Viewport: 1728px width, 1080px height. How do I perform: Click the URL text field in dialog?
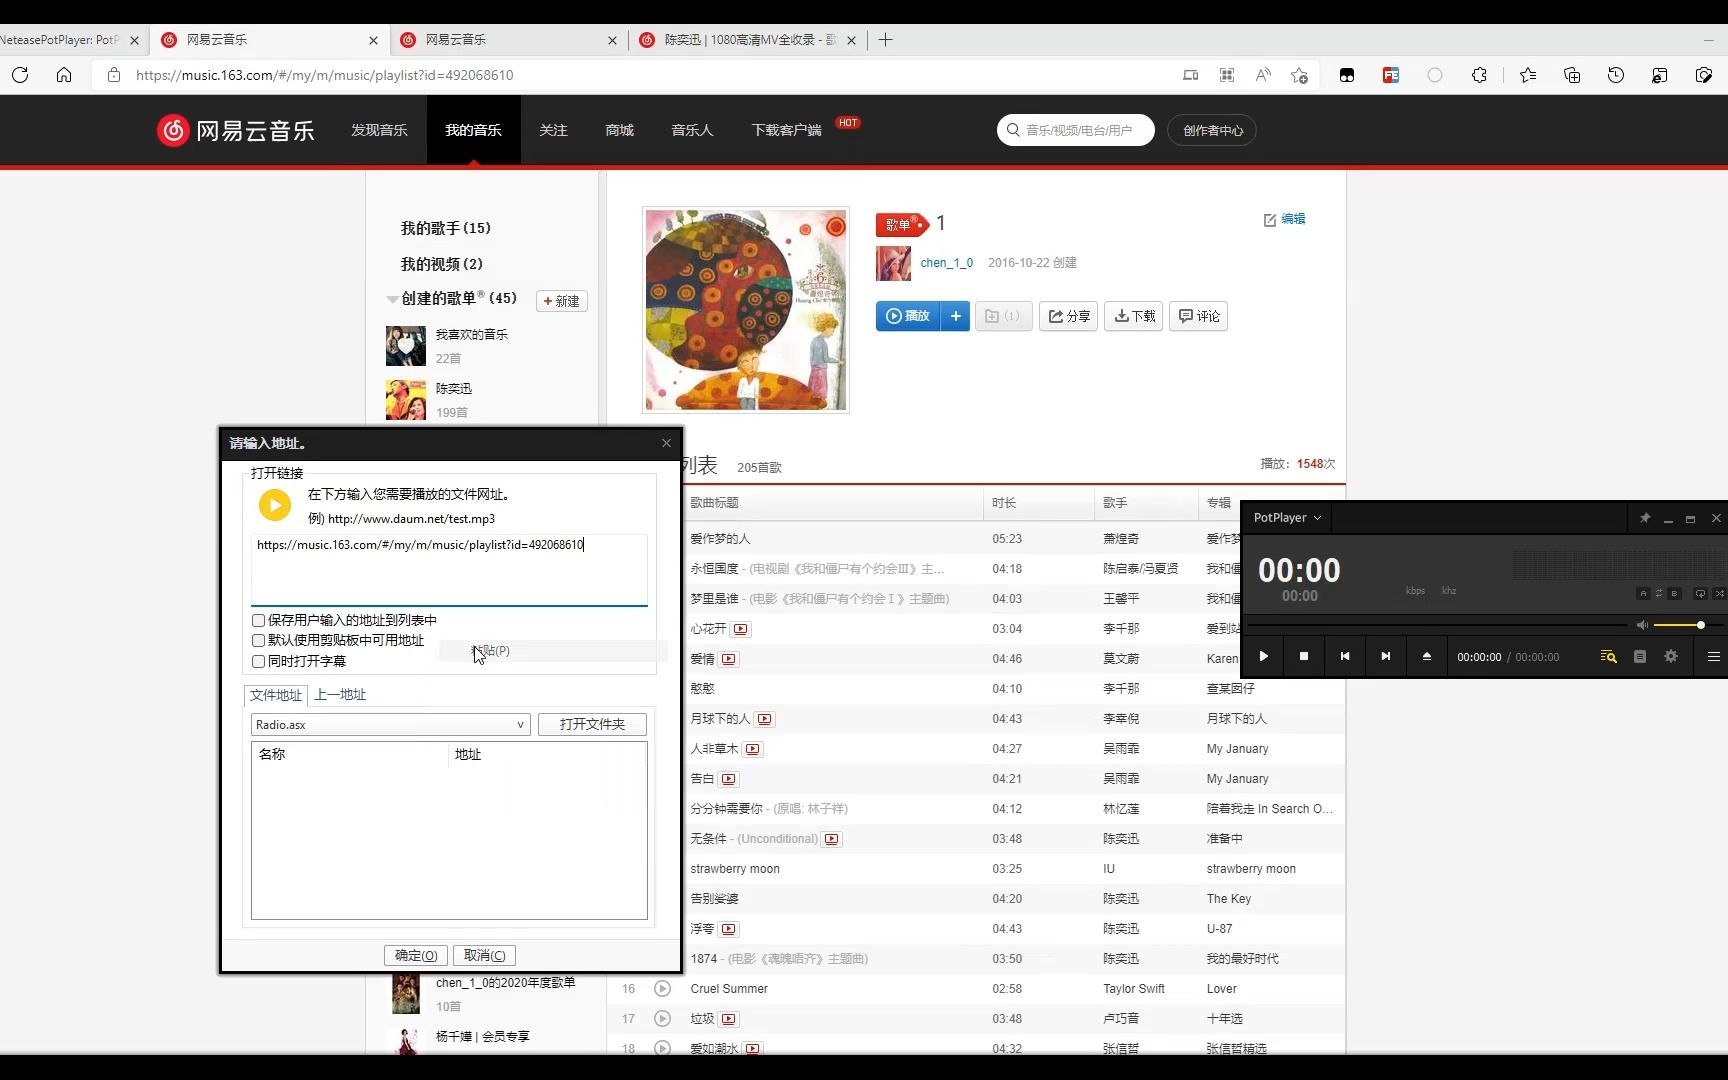coord(449,570)
